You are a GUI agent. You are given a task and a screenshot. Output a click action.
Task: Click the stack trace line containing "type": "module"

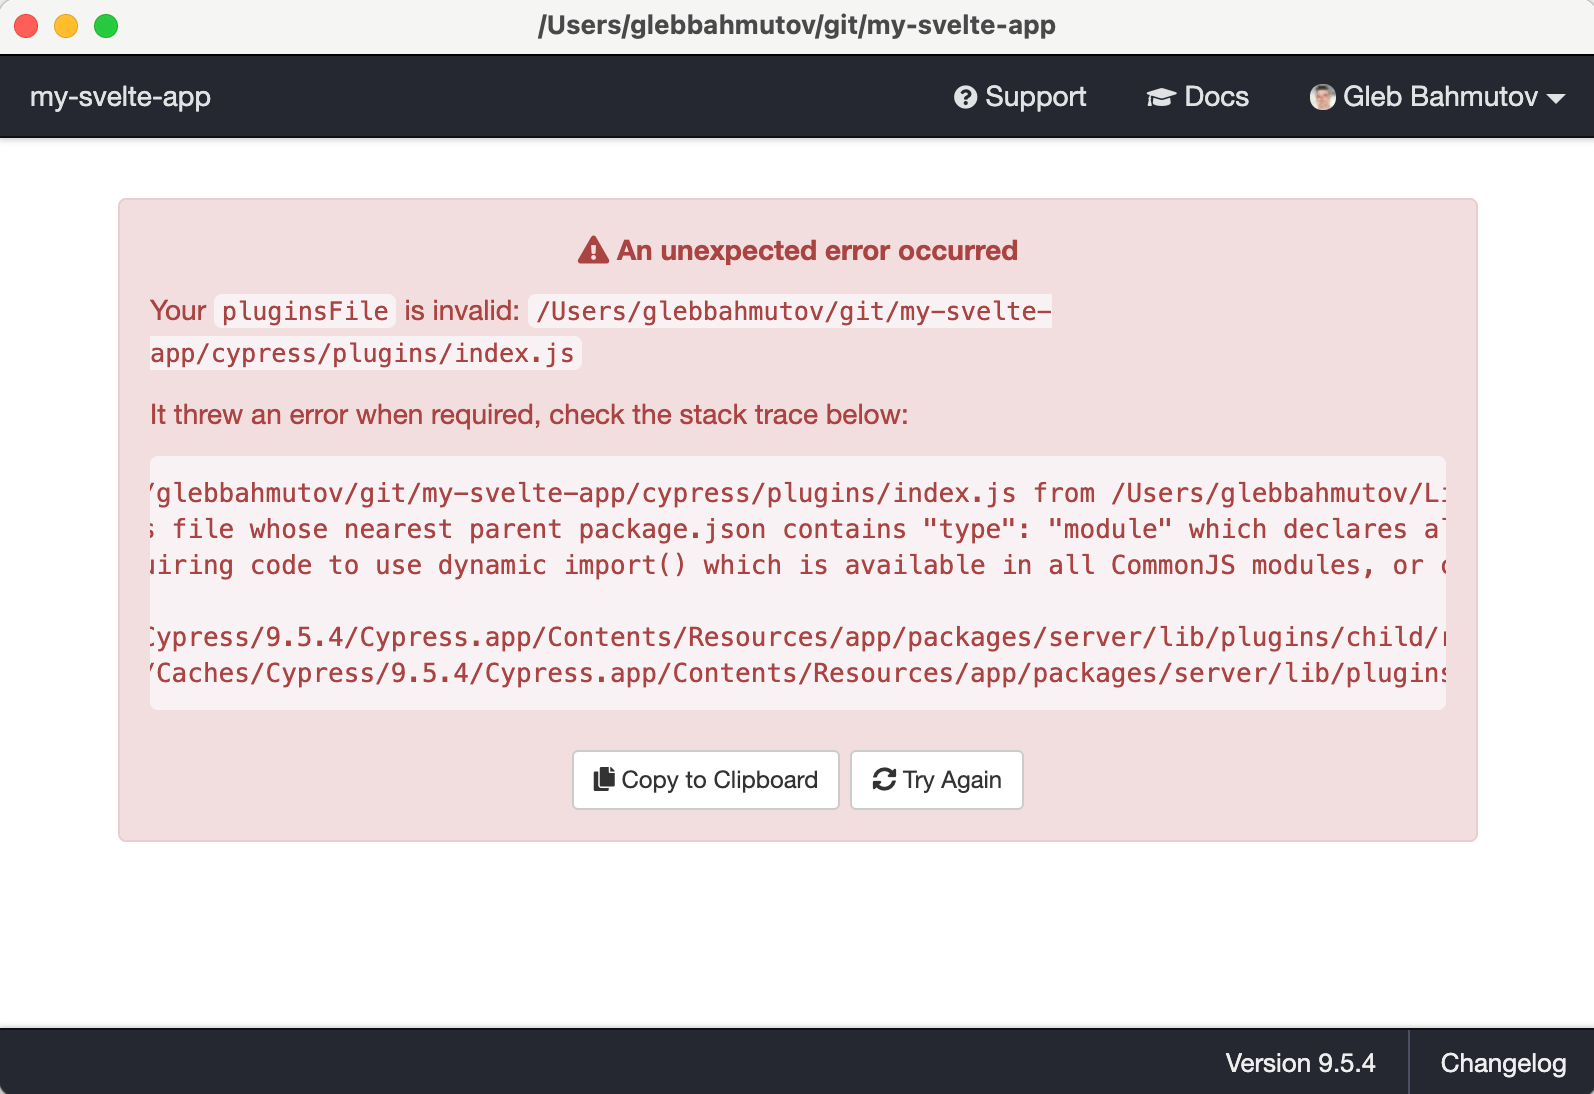click(798, 529)
